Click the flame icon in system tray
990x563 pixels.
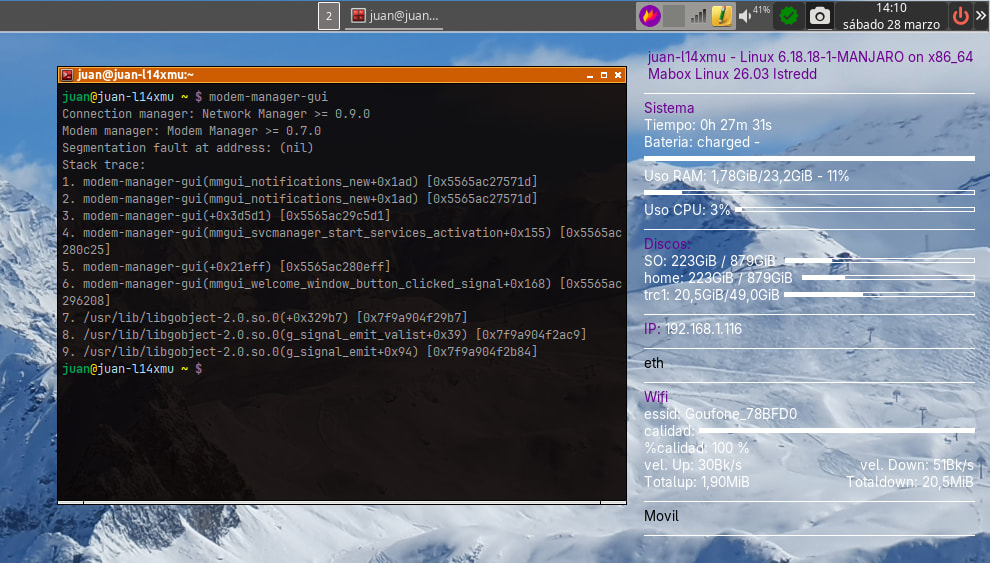click(650, 16)
